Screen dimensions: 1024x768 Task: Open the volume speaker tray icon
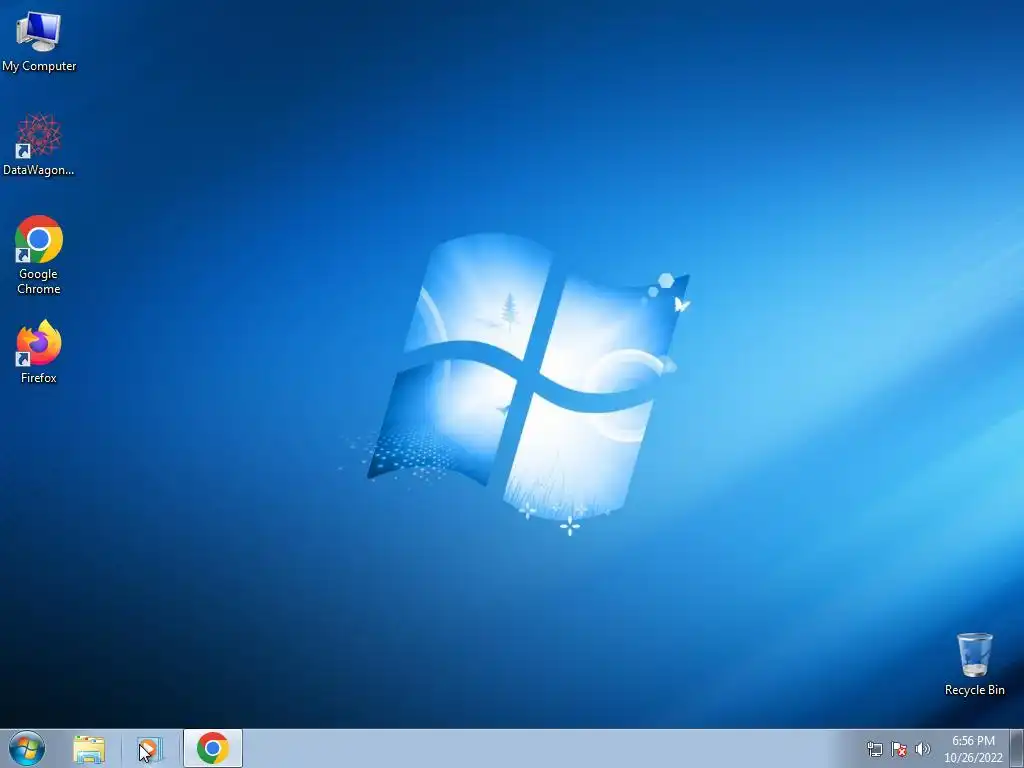[x=923, y=749]
